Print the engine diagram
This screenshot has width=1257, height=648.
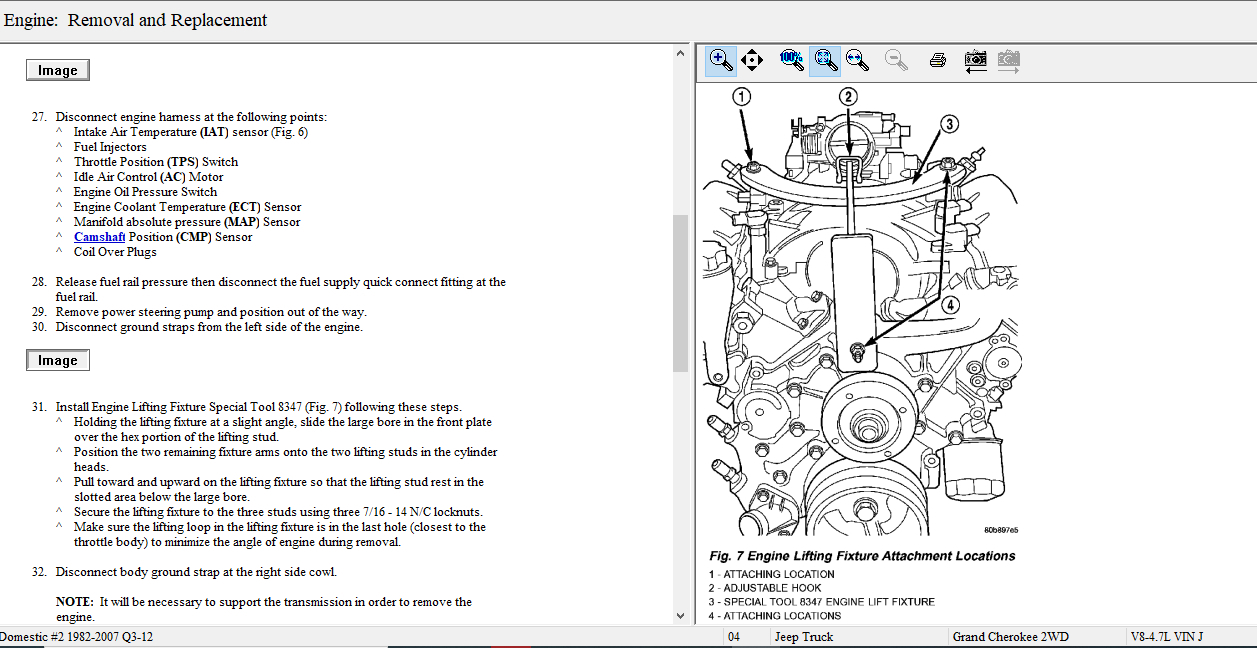937,60
